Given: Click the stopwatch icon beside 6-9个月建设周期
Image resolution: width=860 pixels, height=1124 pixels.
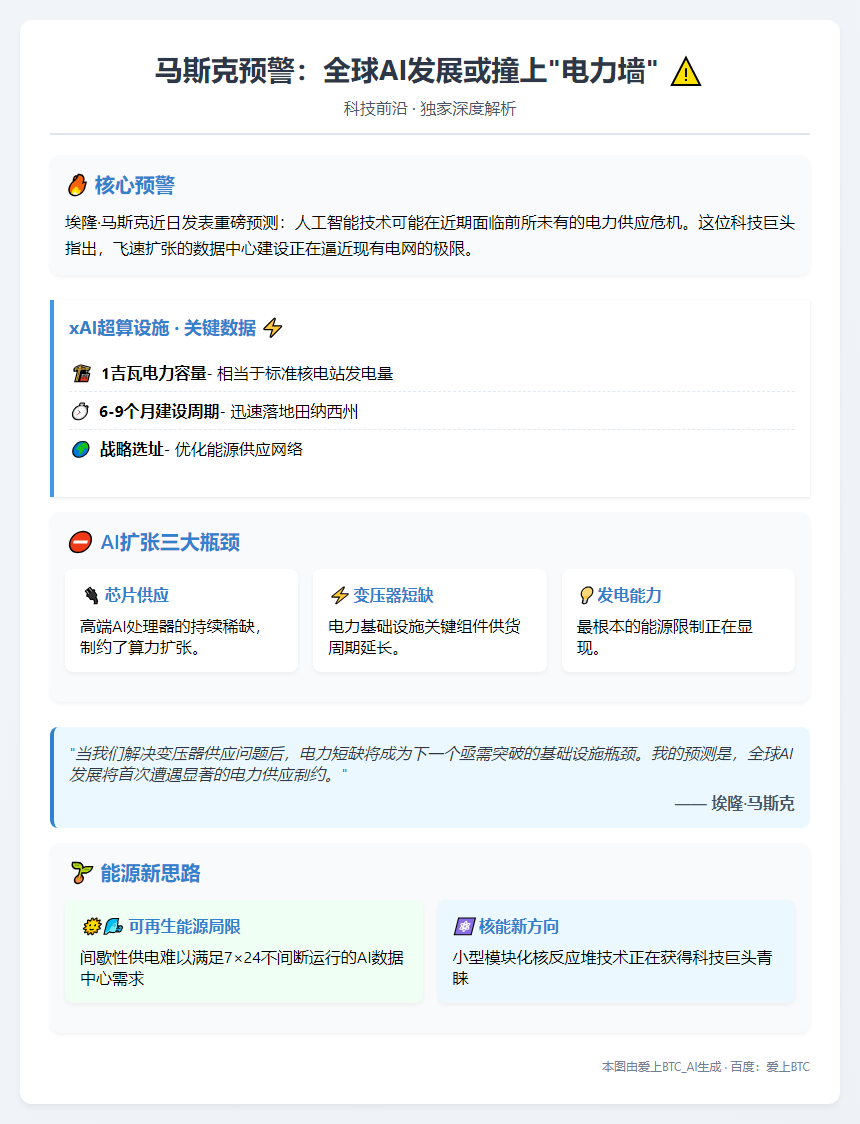Looking at the screenshot, I should [x=80, y=411].
